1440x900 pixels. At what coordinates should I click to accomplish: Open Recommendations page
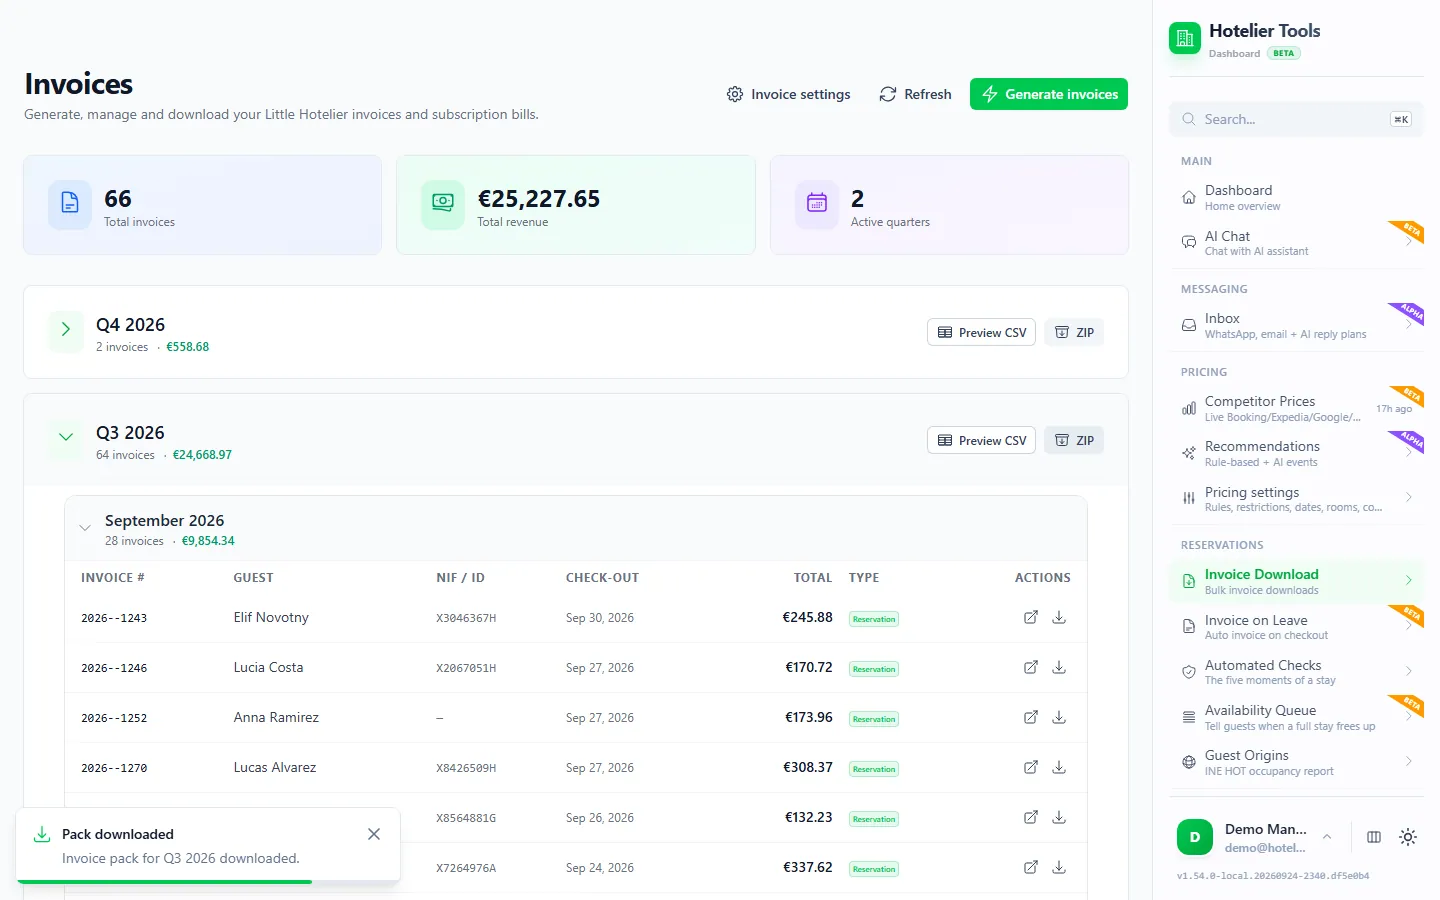[1296, 453]
